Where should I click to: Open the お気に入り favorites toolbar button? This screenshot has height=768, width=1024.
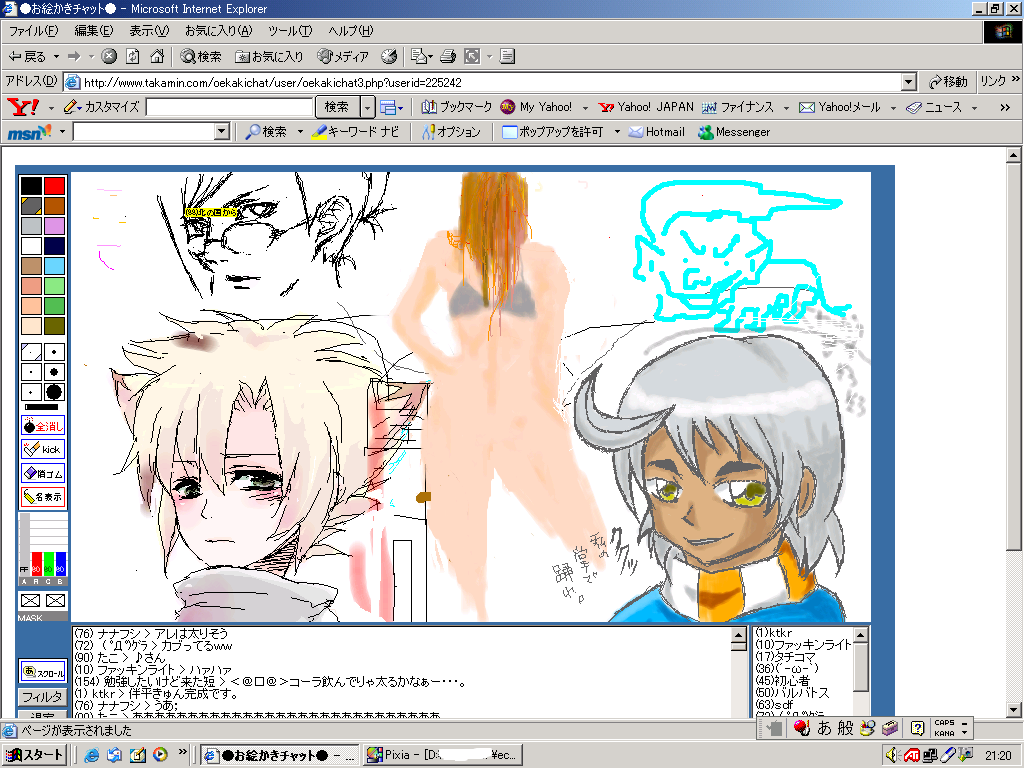[270, 56]
